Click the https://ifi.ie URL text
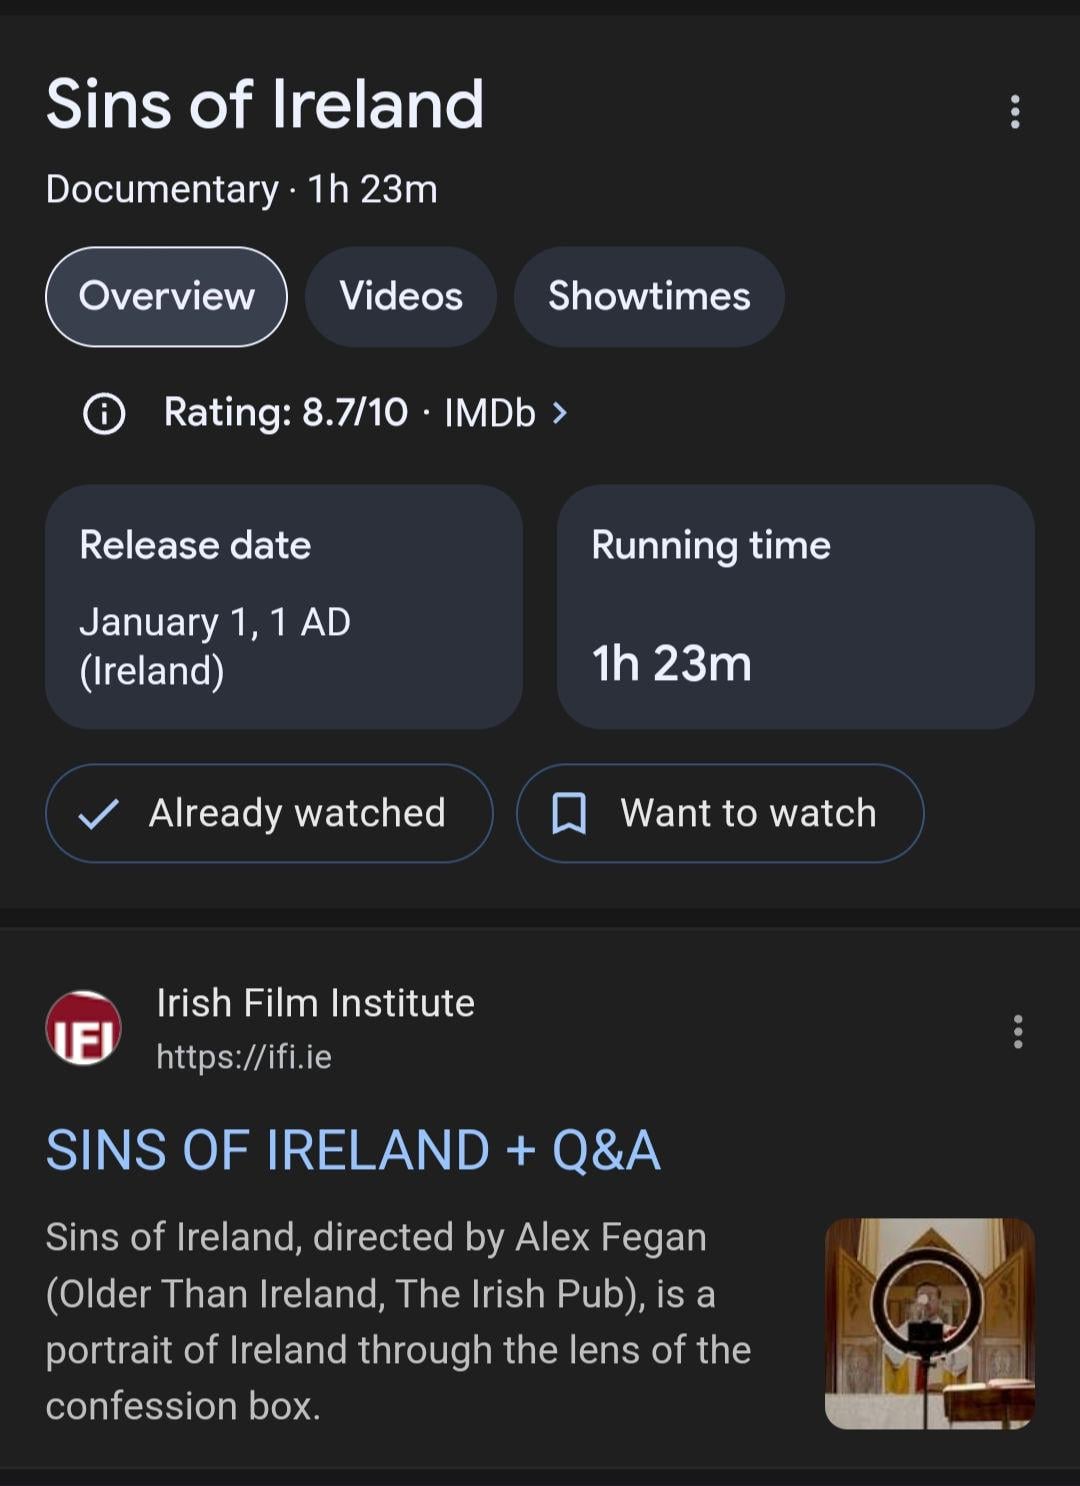 point(244,1056)
